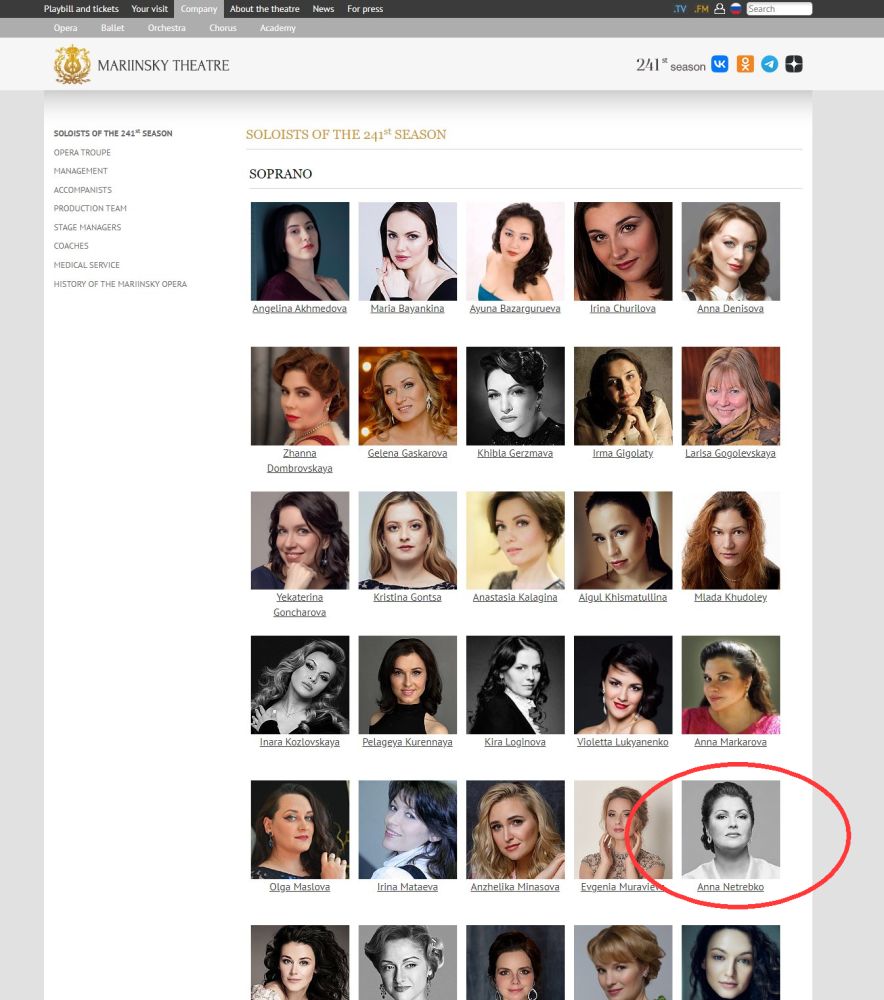
Task: Select the Company menu item
Action: 199,9
